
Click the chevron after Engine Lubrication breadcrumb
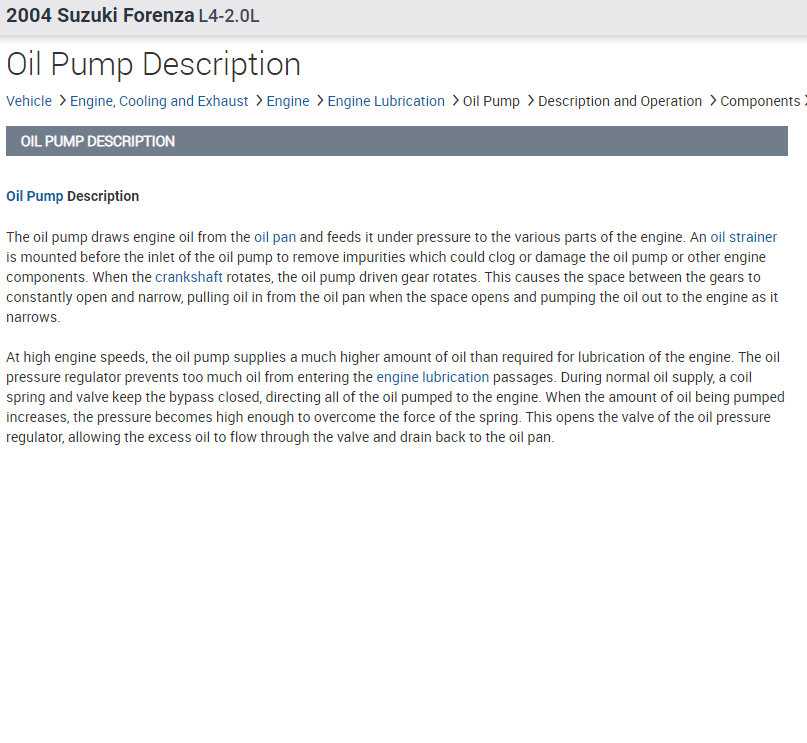click(455, 100)
